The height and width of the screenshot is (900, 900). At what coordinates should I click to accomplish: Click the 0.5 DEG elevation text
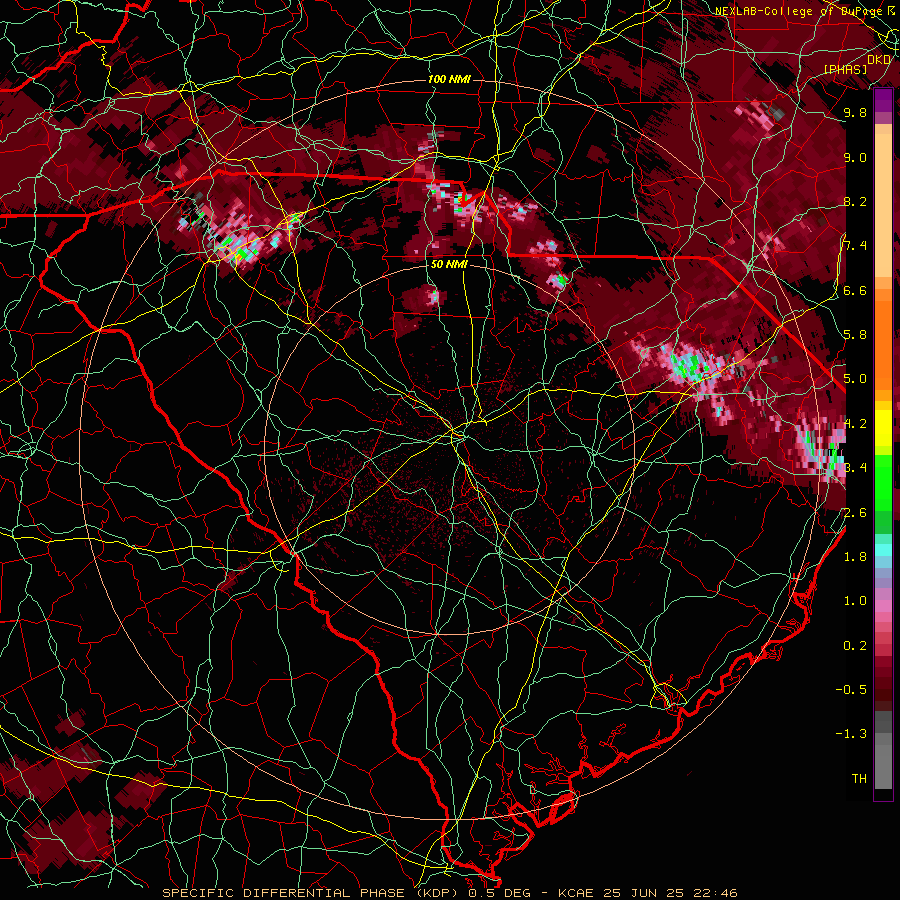(499, 893)
